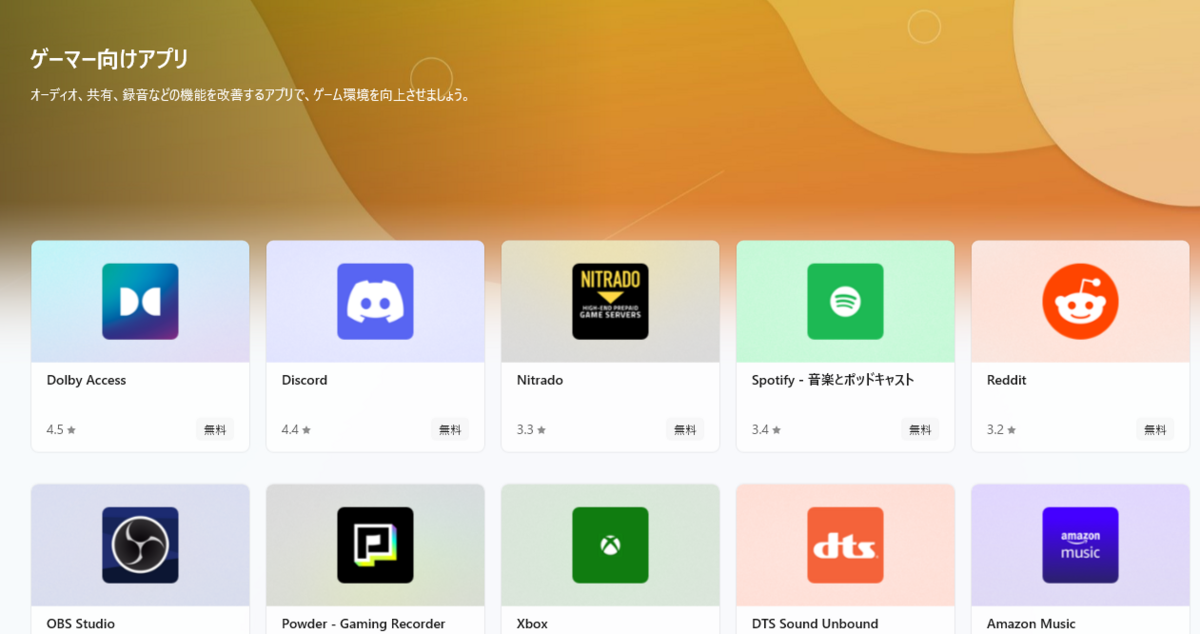1200x634 pixels.
Task: Open the Amazon Music app icon
Action: point(1080,545)
